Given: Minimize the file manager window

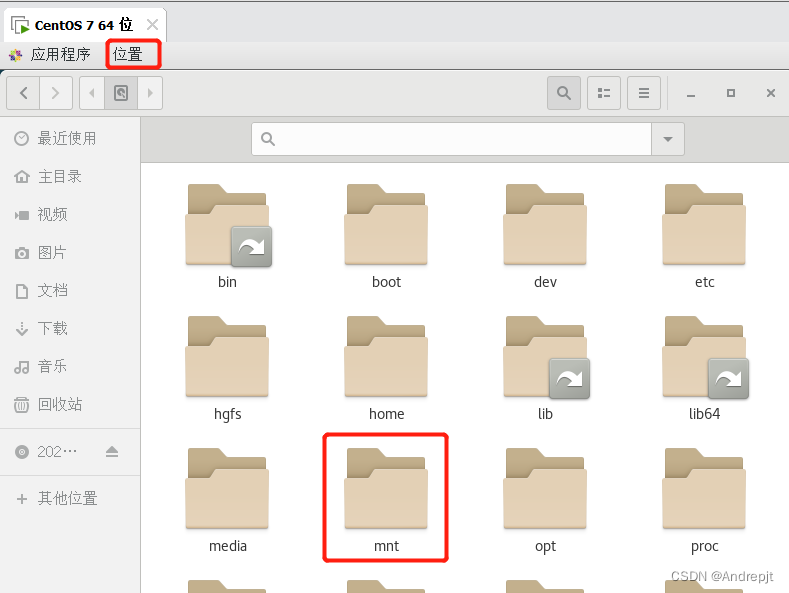Looking at the screenshot, I should (691, 94).
